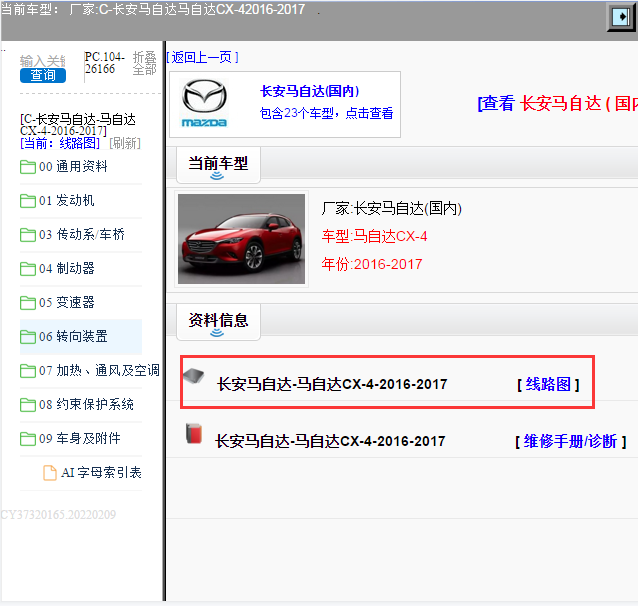Click the 厂家:长安马自达(国内) text
Image resolution: width=638 pixels, height=606 pixels.
click(x=391, y=209)
